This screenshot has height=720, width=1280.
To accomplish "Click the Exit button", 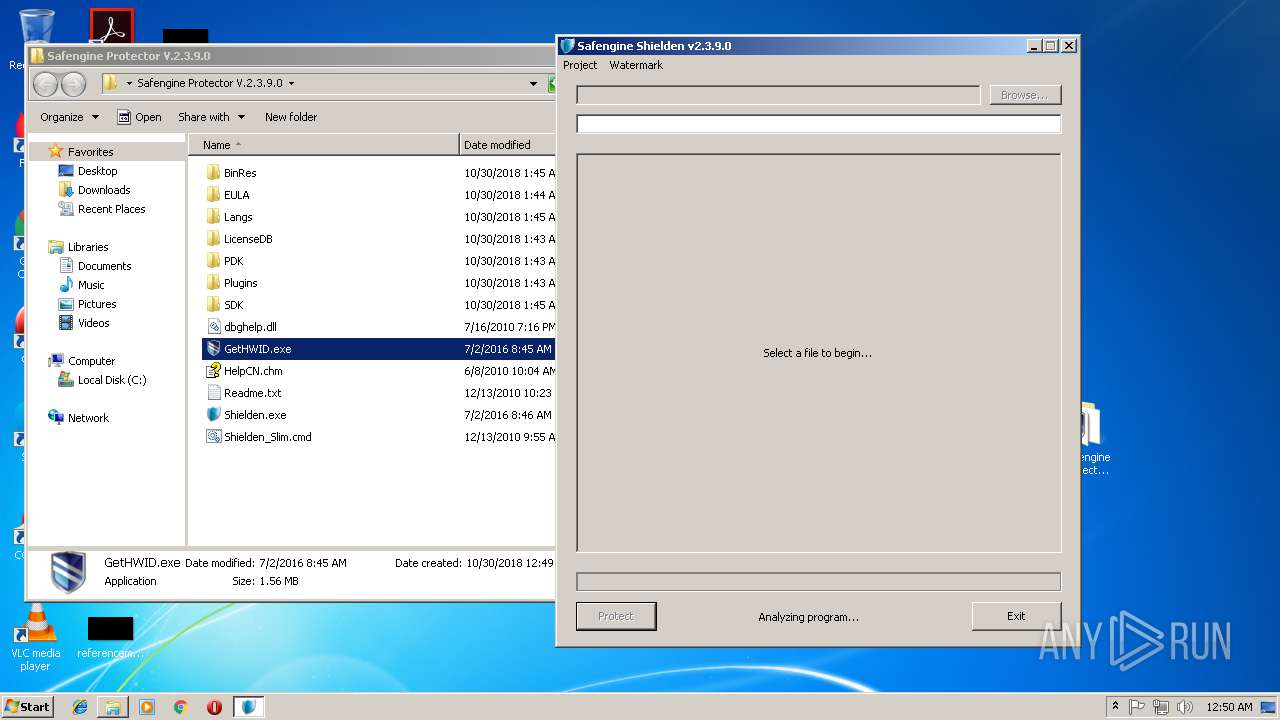I will [1016, 616].
